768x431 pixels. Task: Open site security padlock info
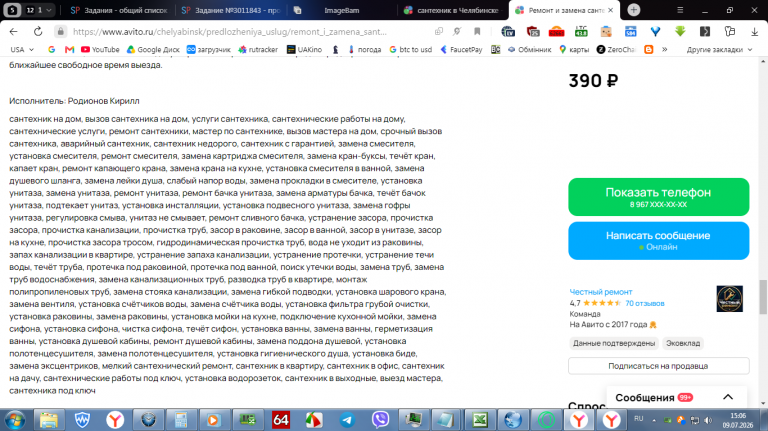click(60, 31)
